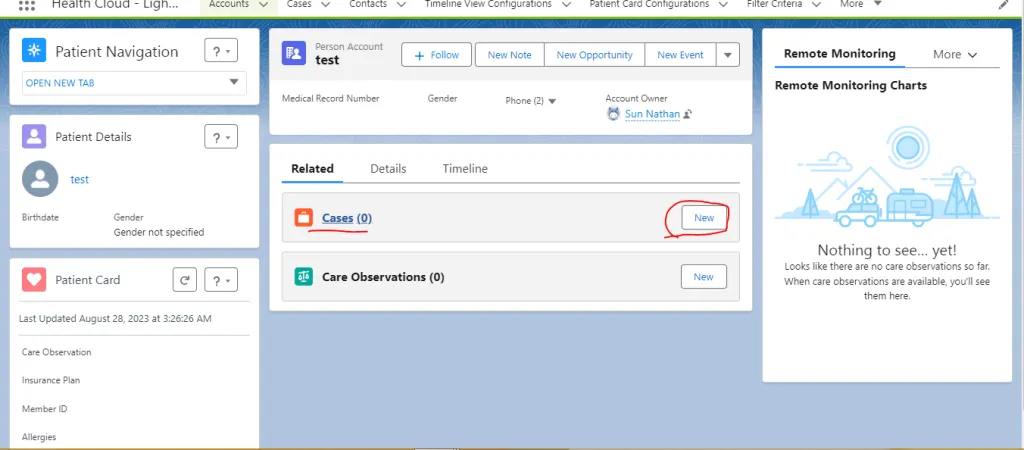Select the Remote Monitoring tab
Image resolution: width=1024 pixels, height=450 pixels.
(x=839, y=54)
